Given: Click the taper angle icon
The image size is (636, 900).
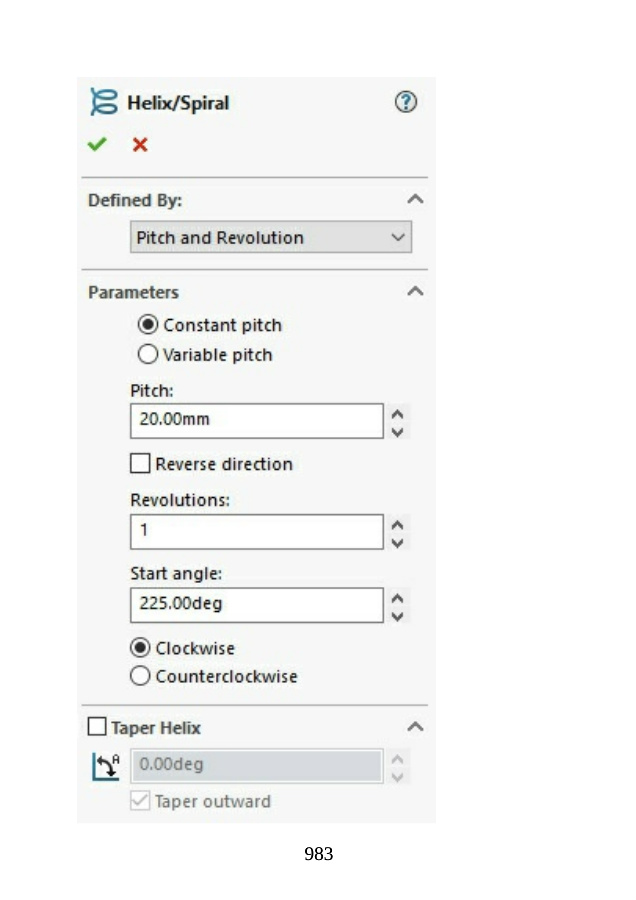Looking at the screenshot, I should pyautogui.click(x=105, y=766).
